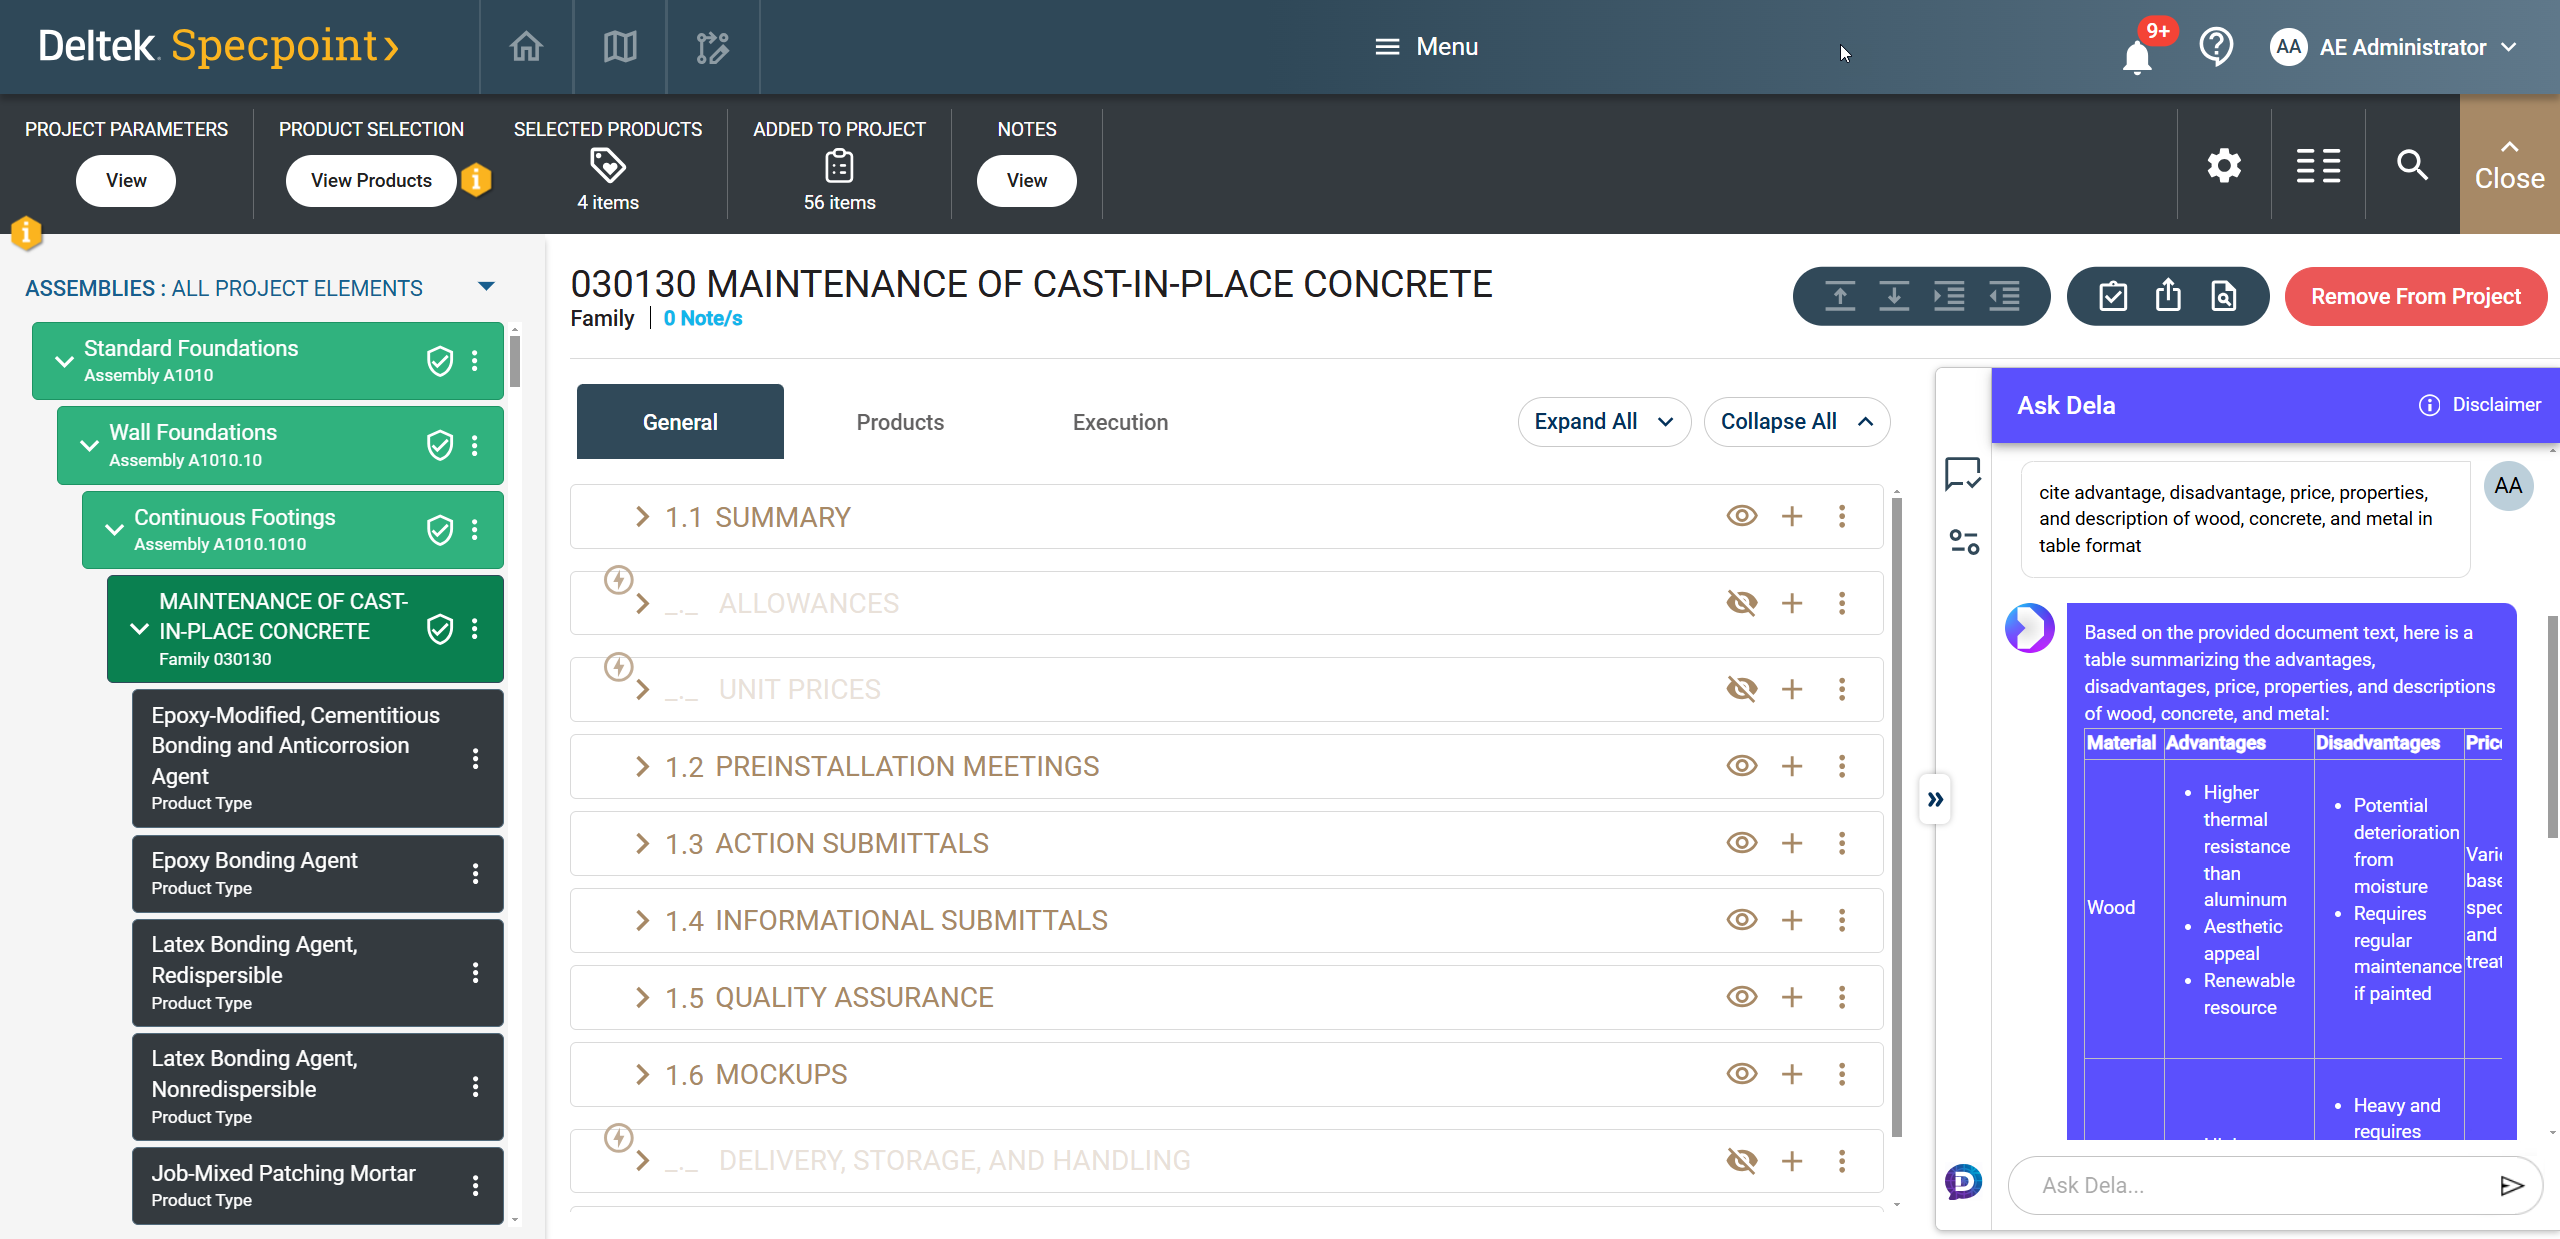Hide the 1.1 SUMMARY section

click(1741, 516)
